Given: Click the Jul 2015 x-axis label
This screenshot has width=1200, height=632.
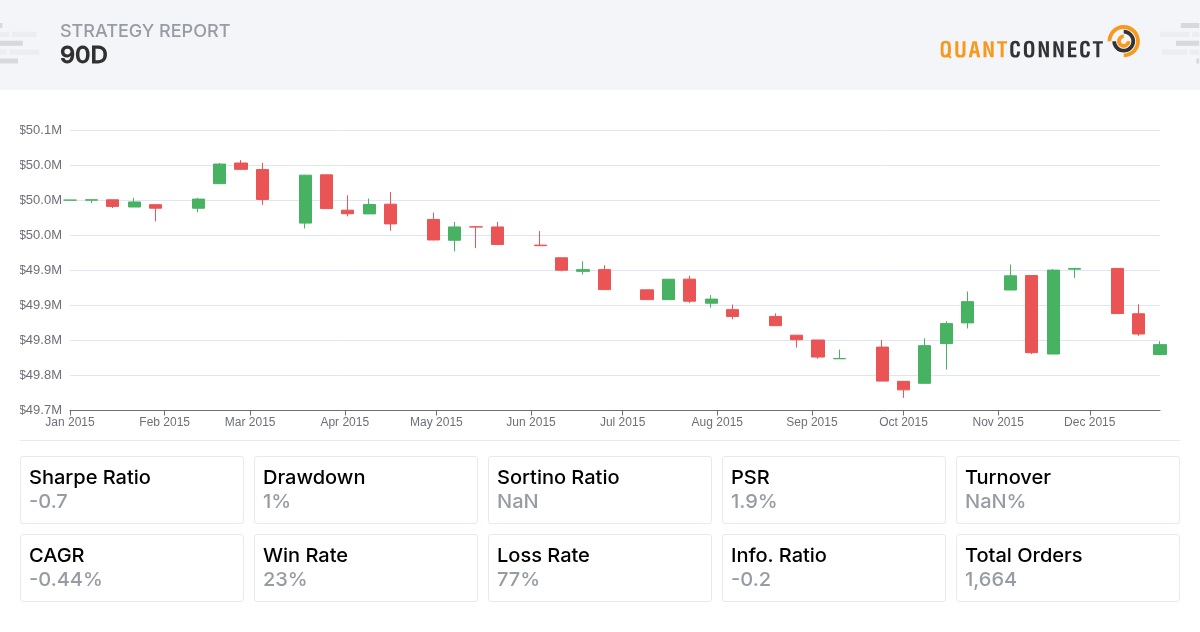Looking at the screenshot, I should tap(622, 422).
